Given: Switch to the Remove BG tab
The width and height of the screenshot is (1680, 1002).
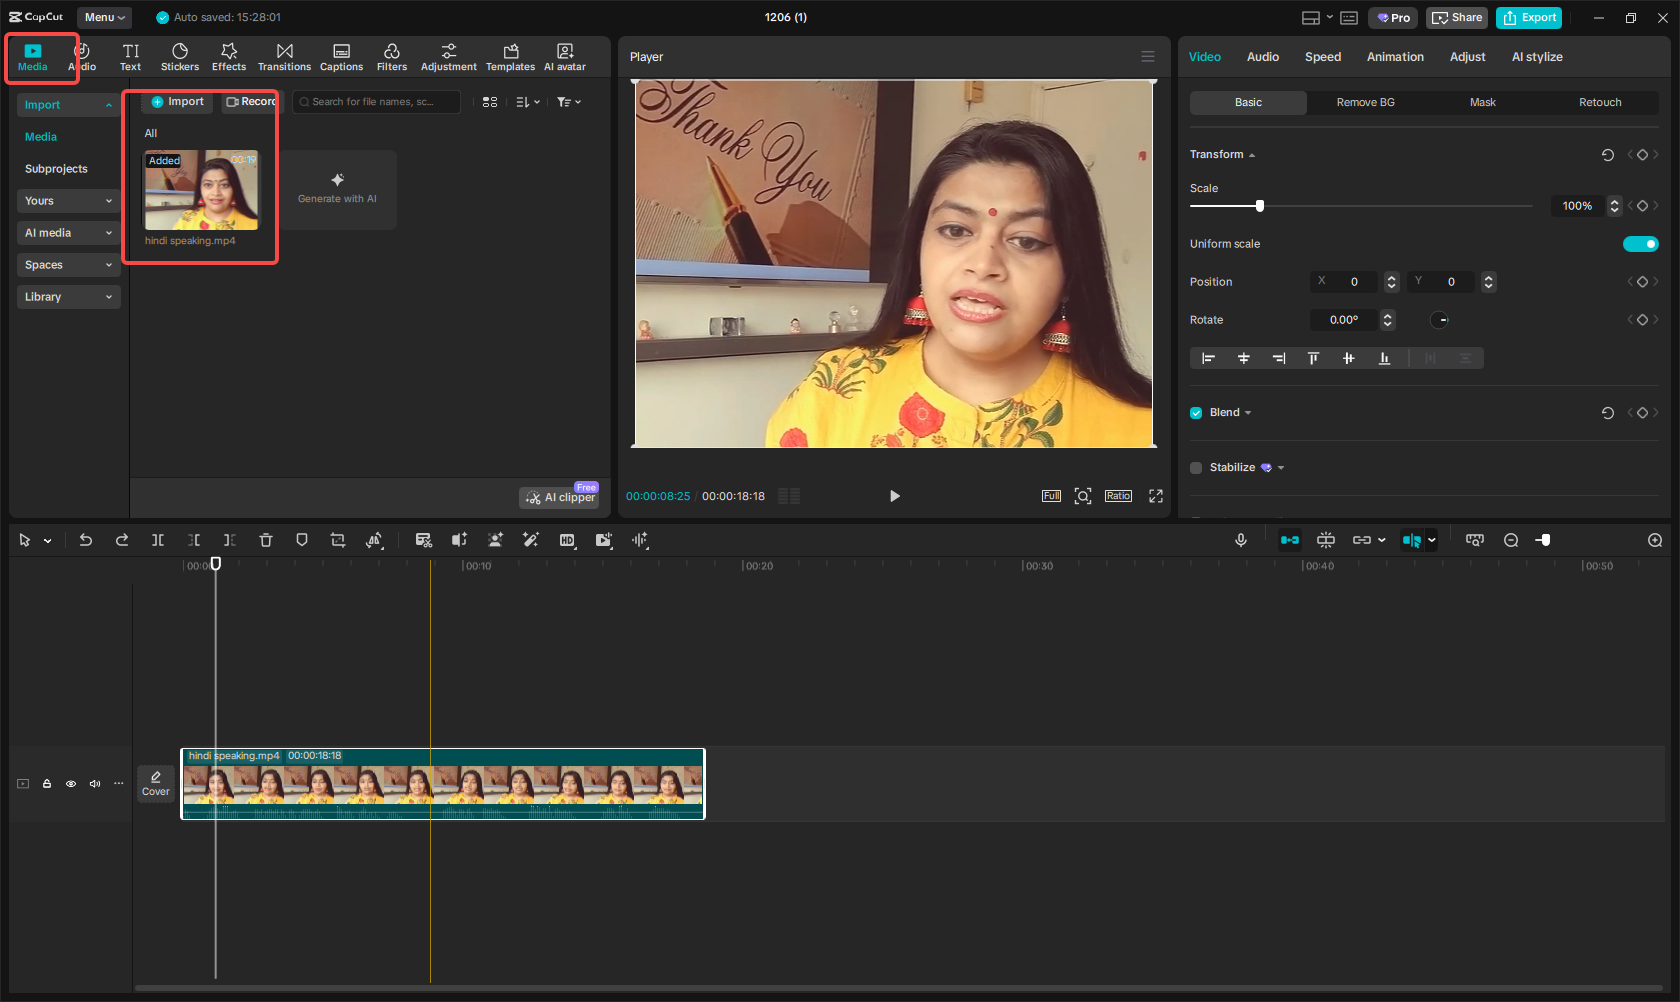Looking at the screenshot, I should pyautogui.click(x=1364, y=102).
